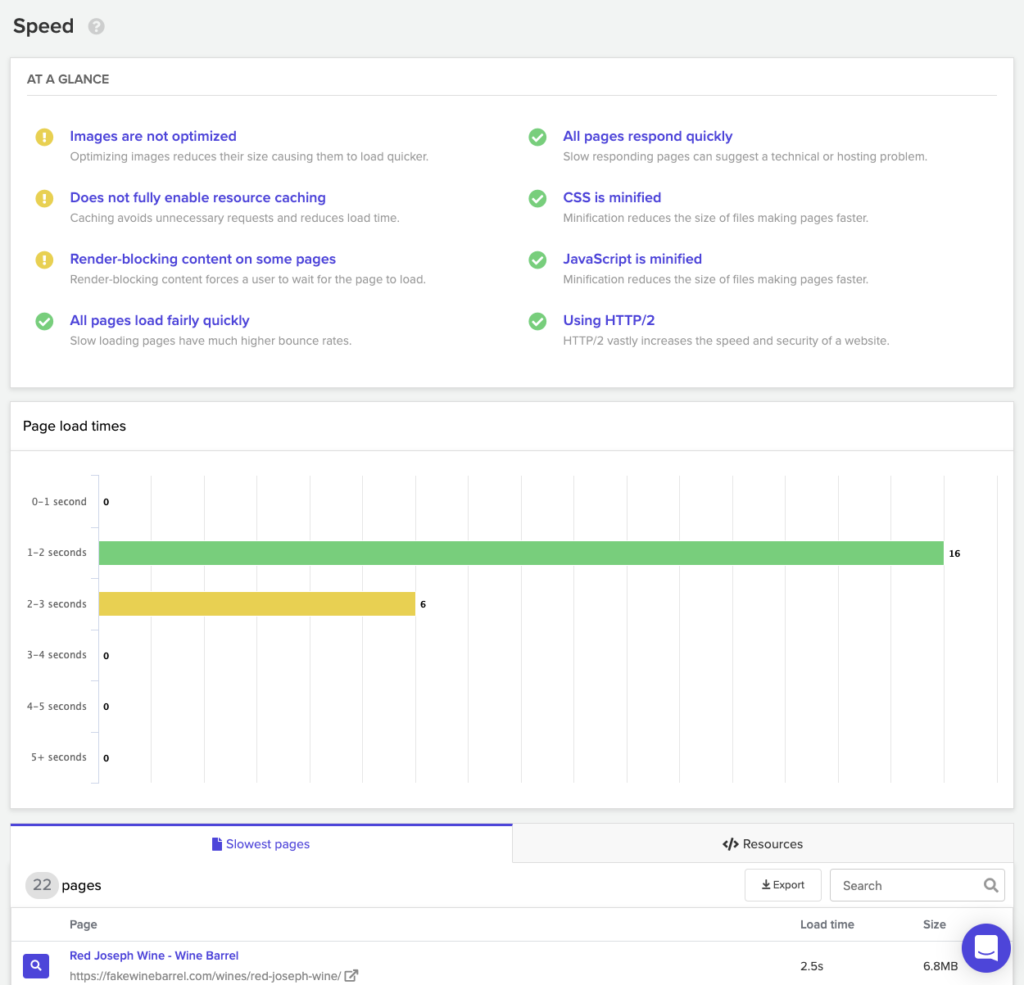Click the 6.8MB size value
This screenshot has width=1024, height=985.
point(940,965)
